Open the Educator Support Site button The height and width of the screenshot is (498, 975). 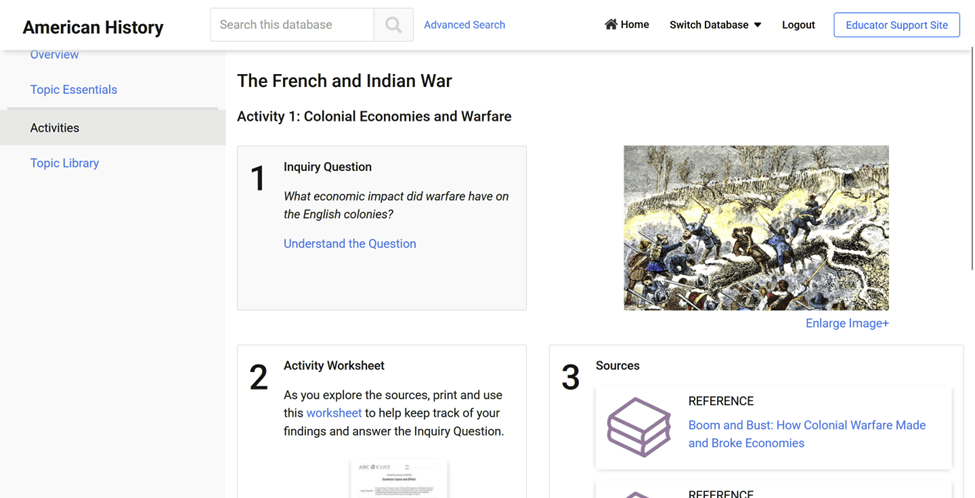coord(896,25)
